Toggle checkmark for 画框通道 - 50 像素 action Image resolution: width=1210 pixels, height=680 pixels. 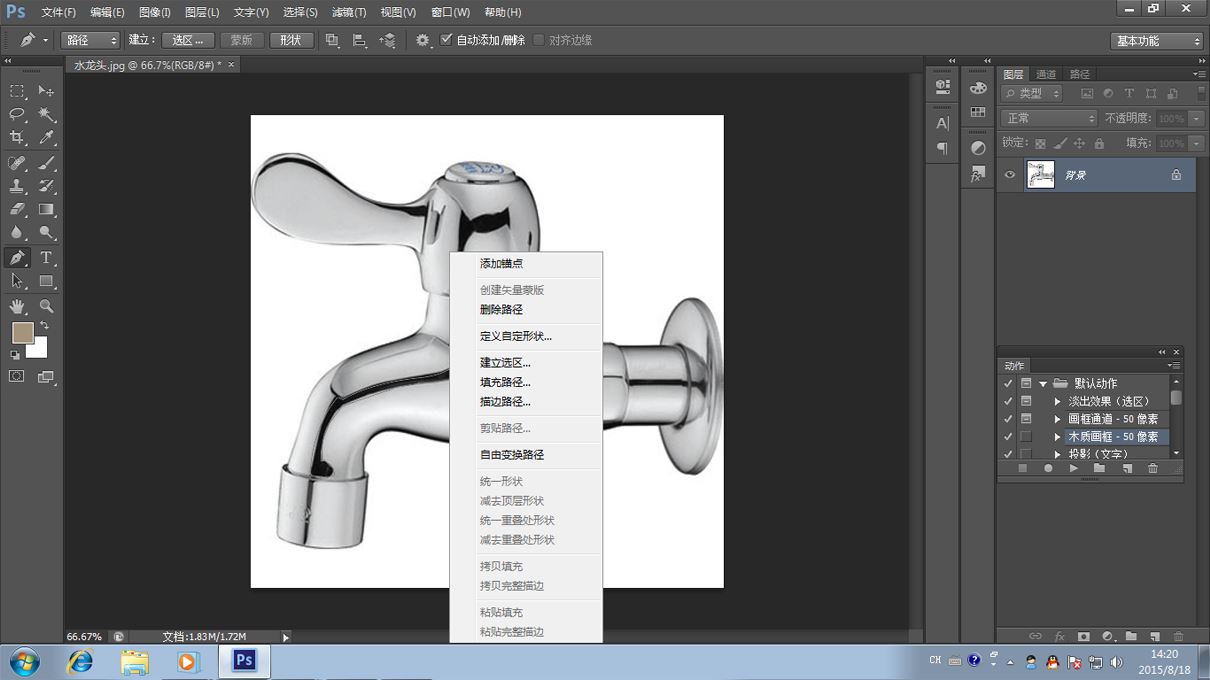tap(1008, 419)
